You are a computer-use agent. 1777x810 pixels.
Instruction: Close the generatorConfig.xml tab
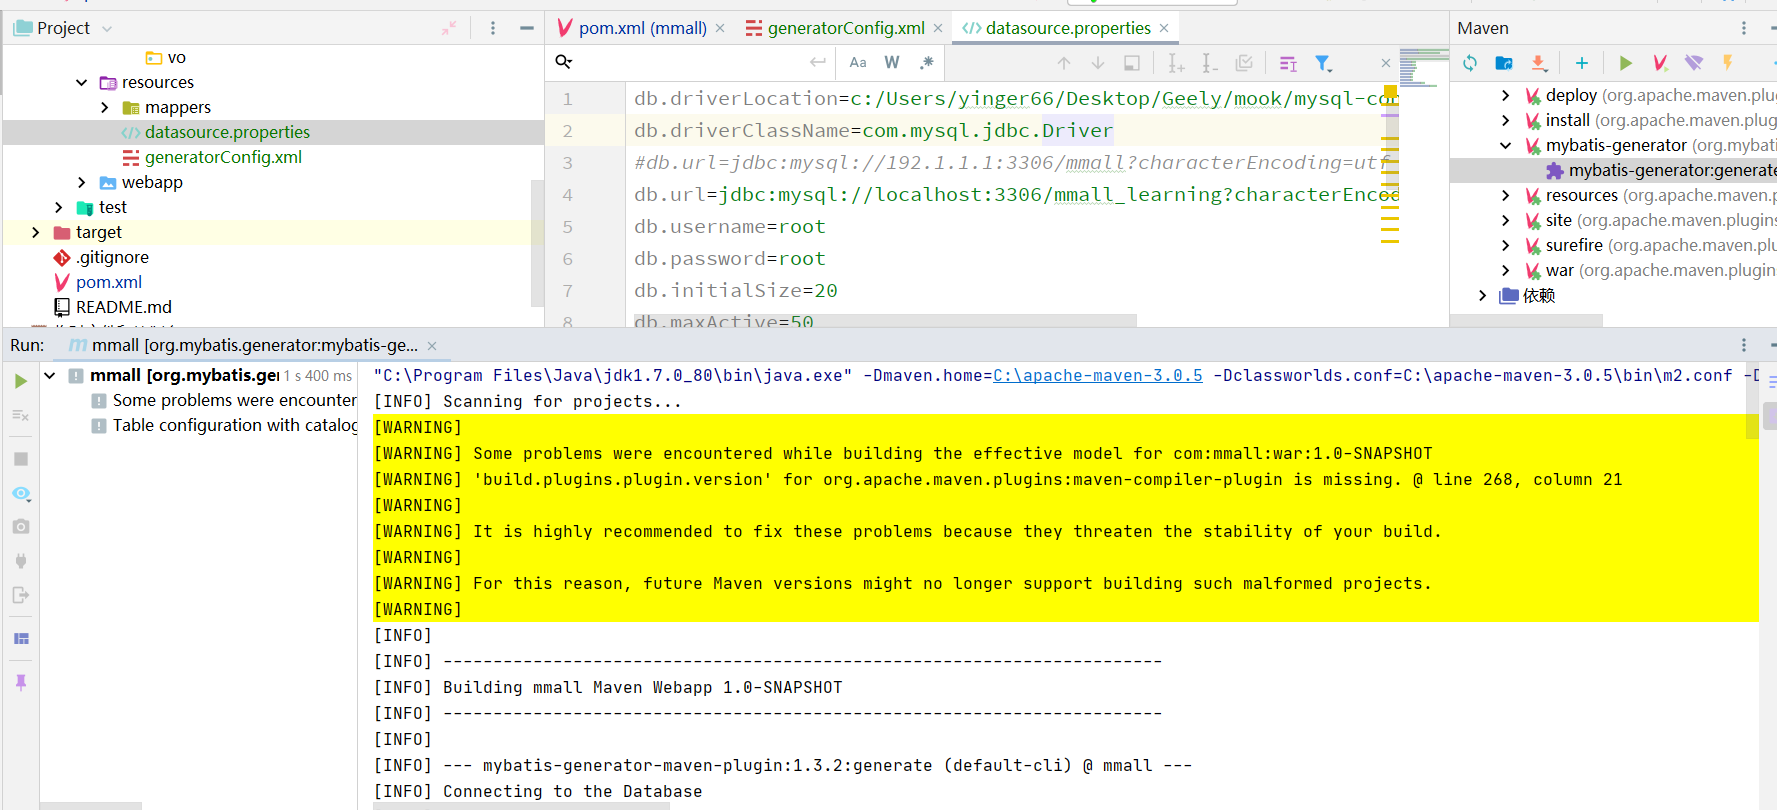tap(938, 28)
